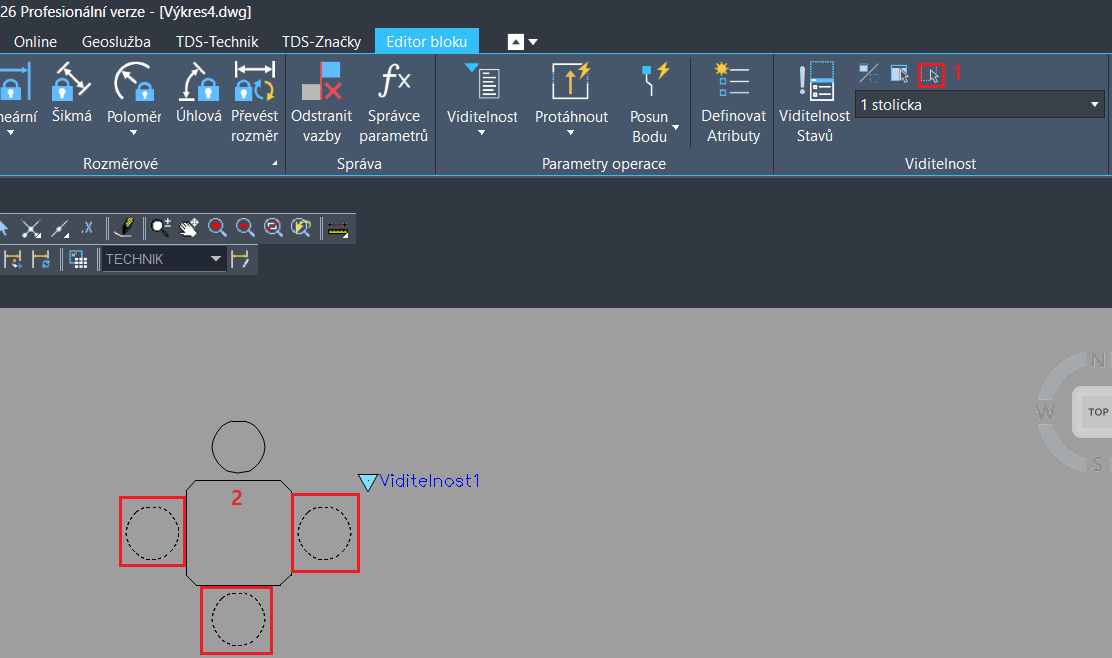1112x658 pixels.
Task: Select the Úhlová angular constraint tool
Action: 198,82
